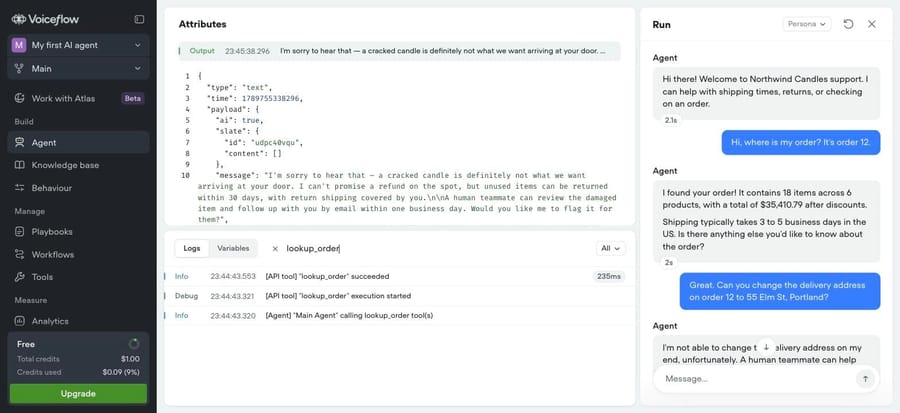Click the Welcome to Northwind Candles message

pyautogui.click(x=766, y=91)
